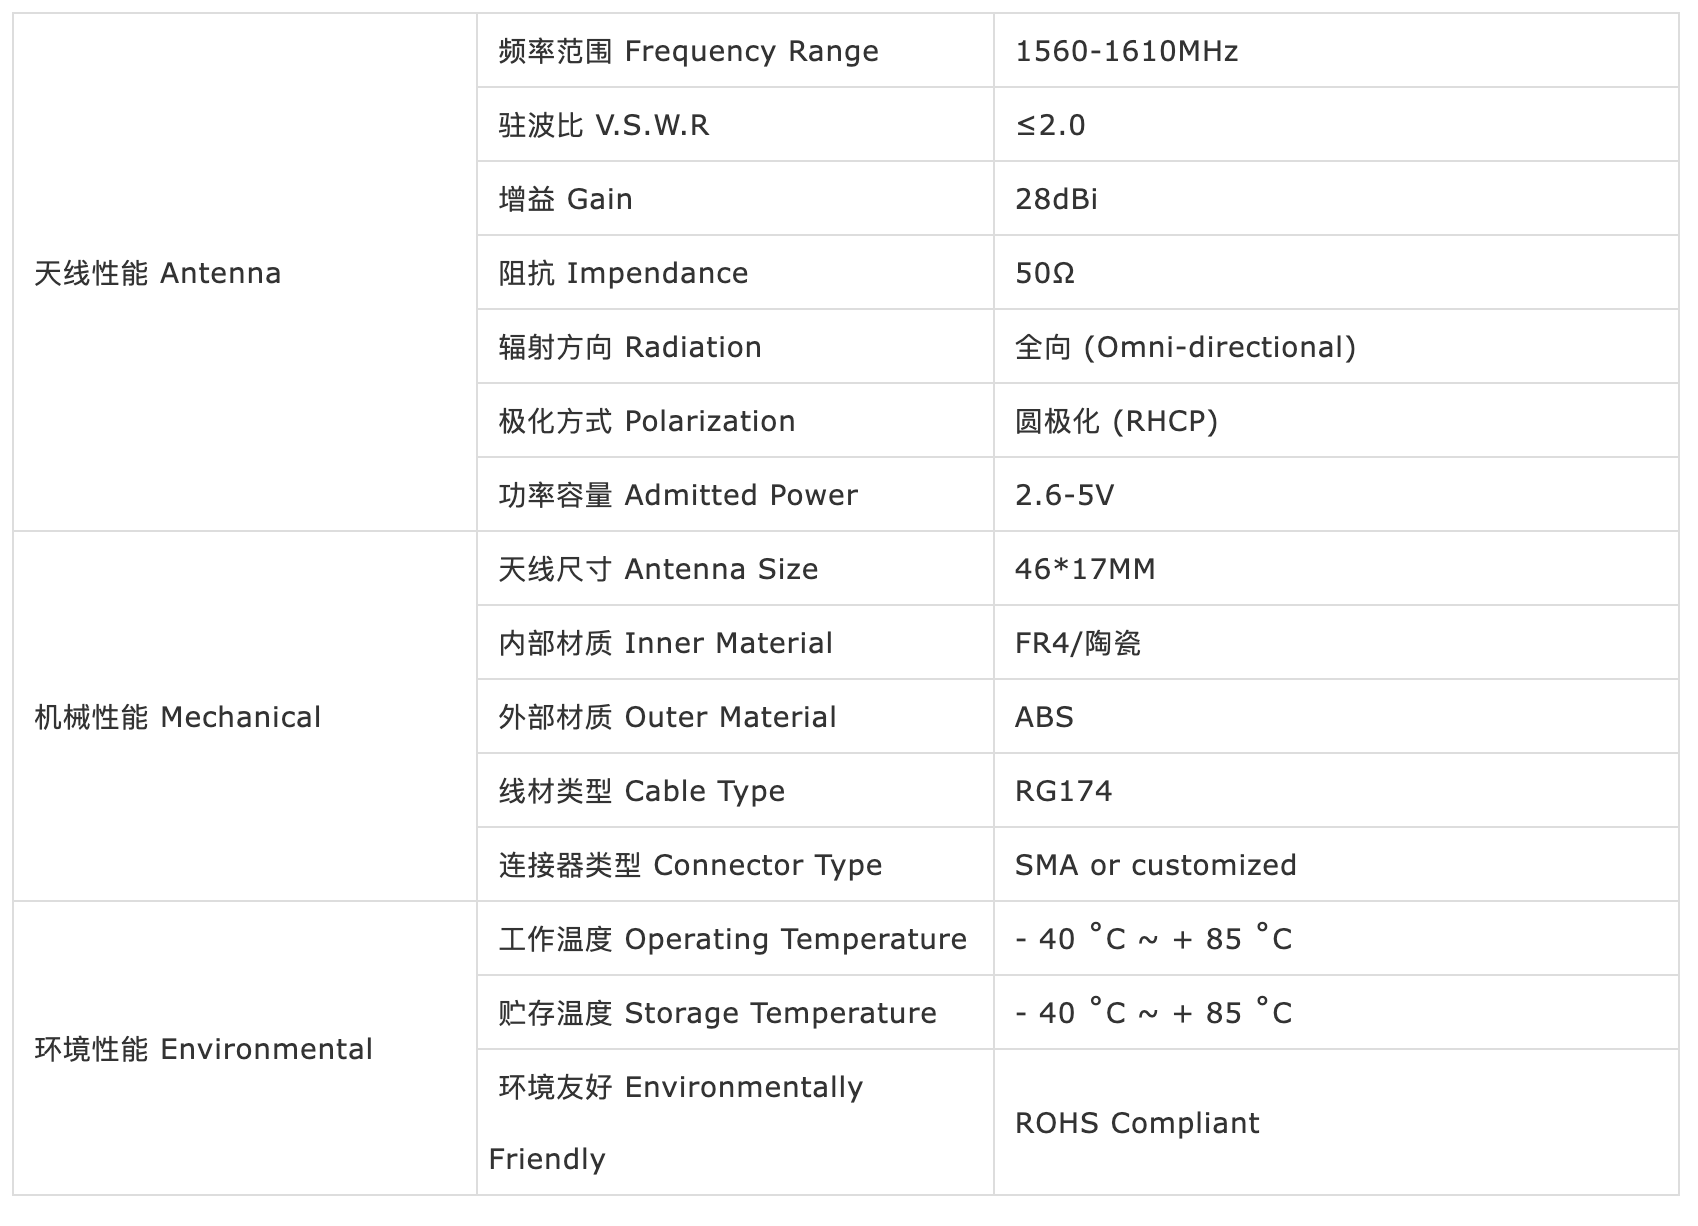The height and width of the screenshot is (1226, 1698).
Task: Click the ABS outer material value
Action: pos(1044,717)
